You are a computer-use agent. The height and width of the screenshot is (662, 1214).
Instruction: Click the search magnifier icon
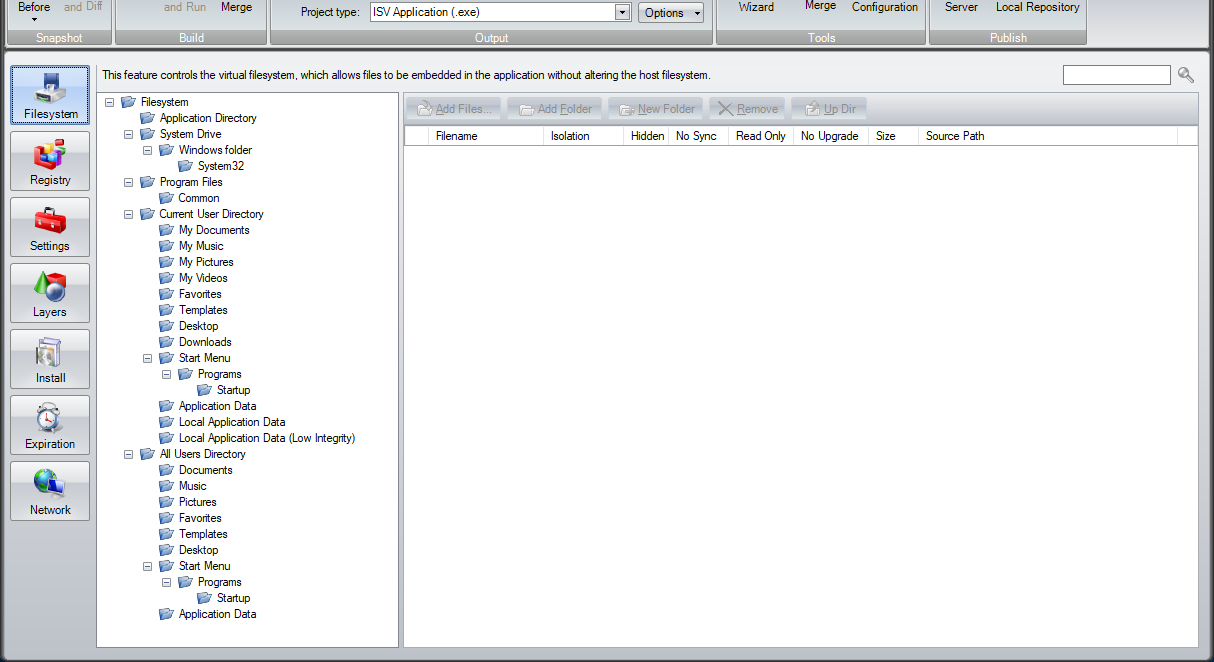pos(1186,74)
